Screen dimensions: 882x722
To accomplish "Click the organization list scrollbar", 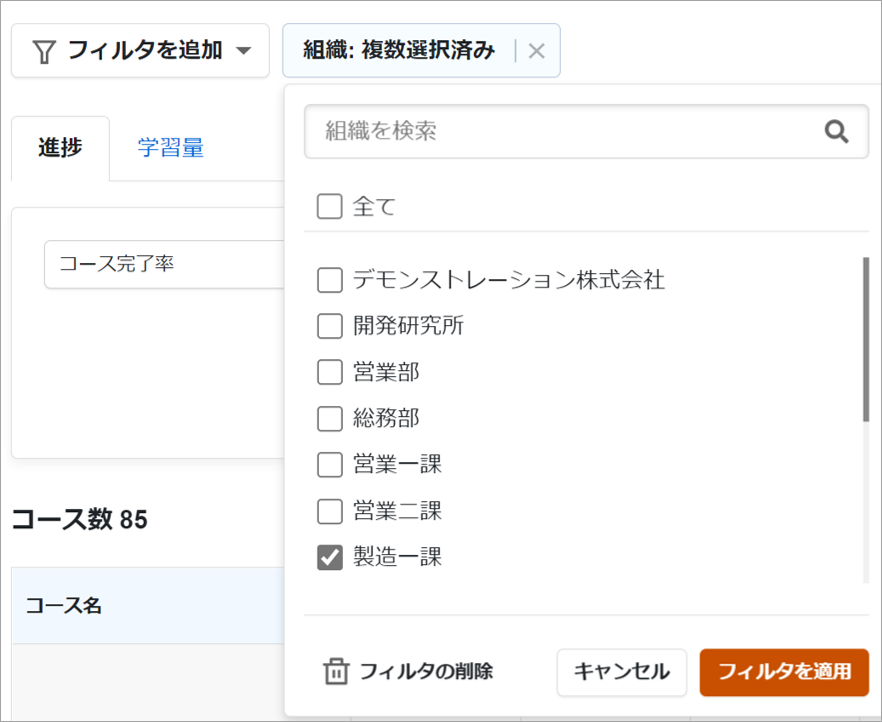I will tap(866, 339).
